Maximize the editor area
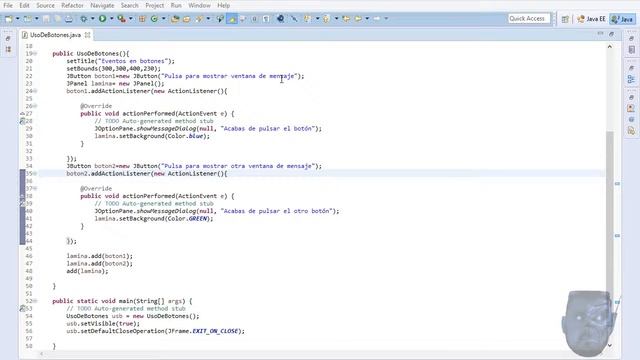 point(611,34)
